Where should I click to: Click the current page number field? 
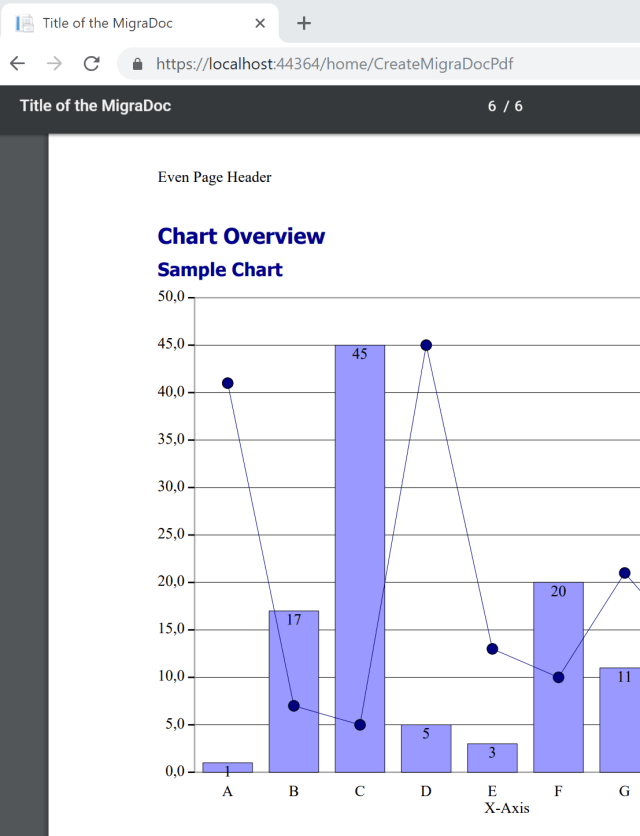pos(492,106)
